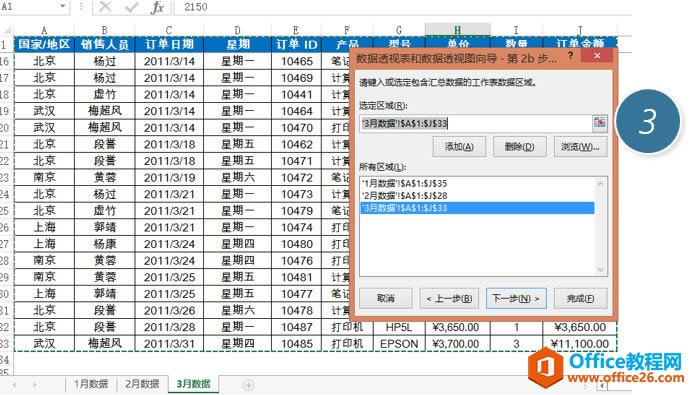Image resolution: width=691 pixels, height=395 pixels.
Task: Close the pivot table wizard dialog
Action: click(597, 56)
